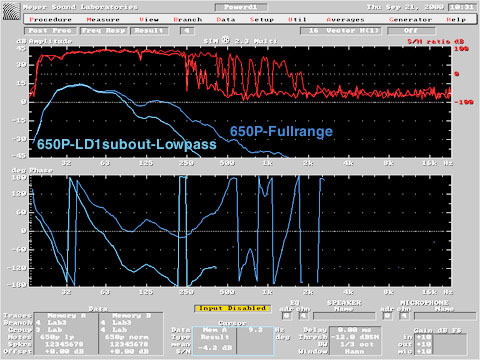Click the Delay 0.00 ms value

(x=354, y=330)
